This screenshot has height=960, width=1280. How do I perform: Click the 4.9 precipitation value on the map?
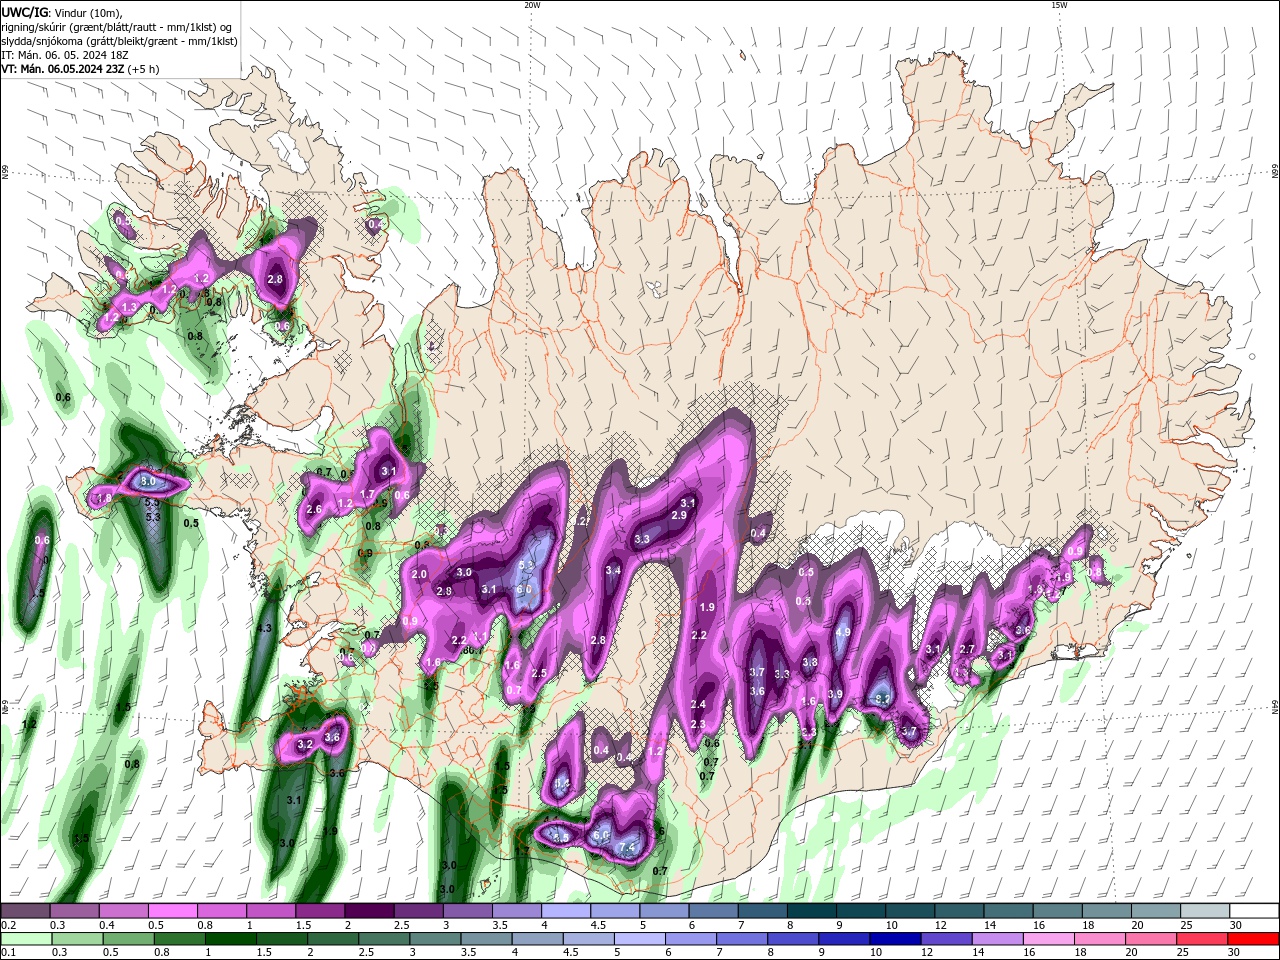843,632
